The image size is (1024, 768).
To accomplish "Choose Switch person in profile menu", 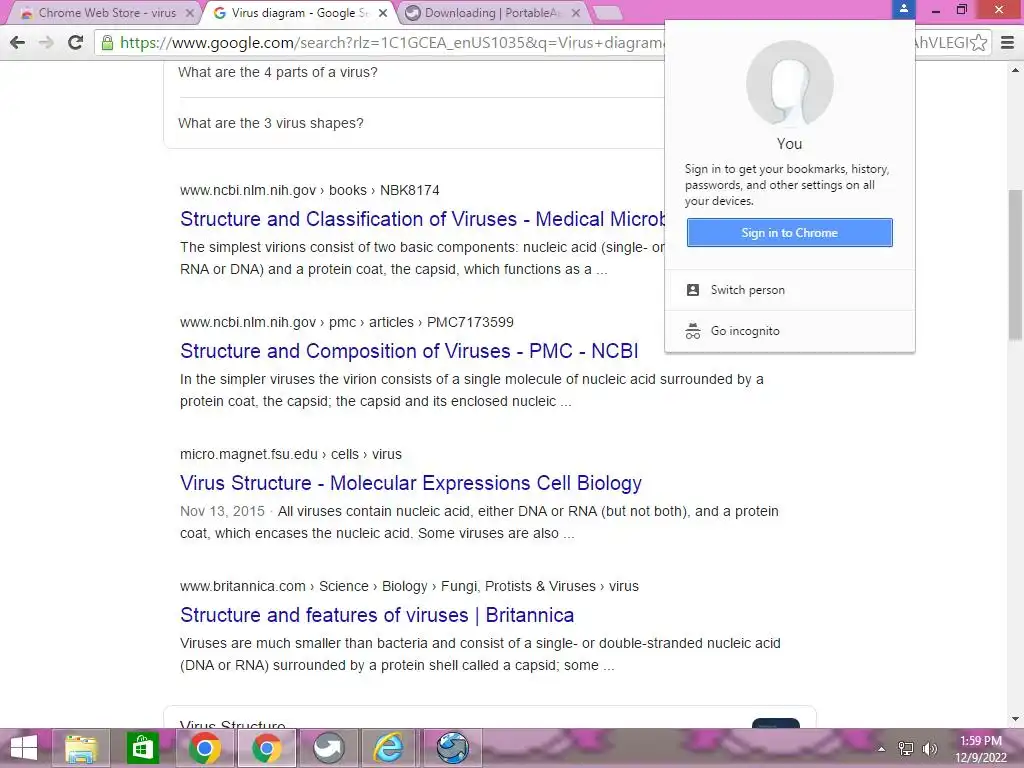I will coord(790,290).
